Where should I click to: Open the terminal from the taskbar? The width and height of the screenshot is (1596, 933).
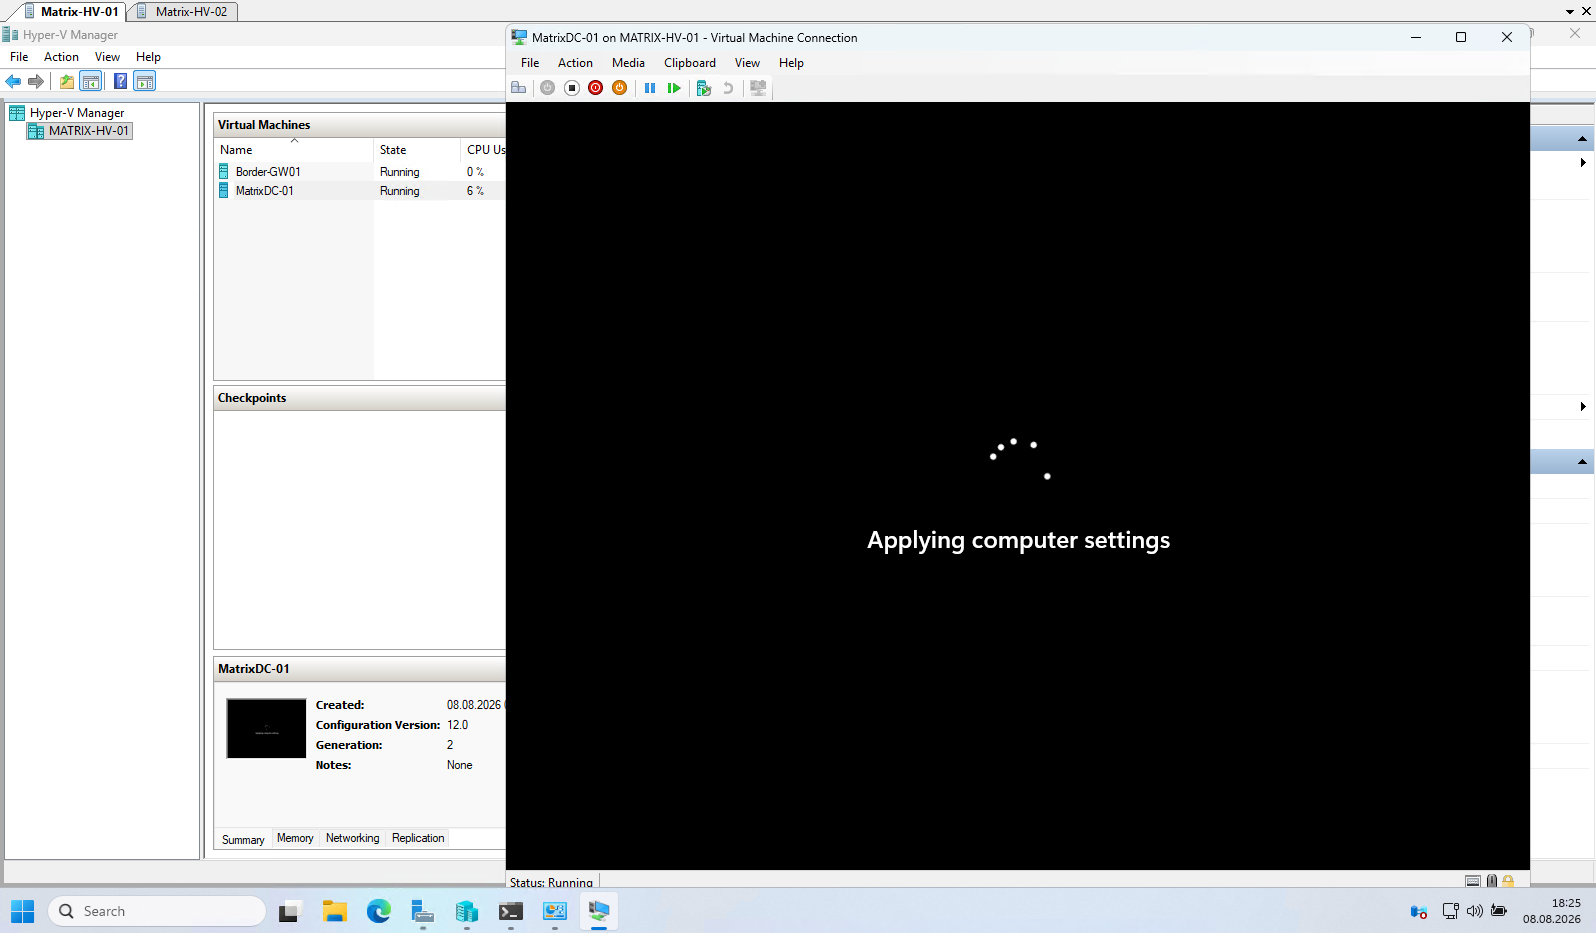[510, 911]
